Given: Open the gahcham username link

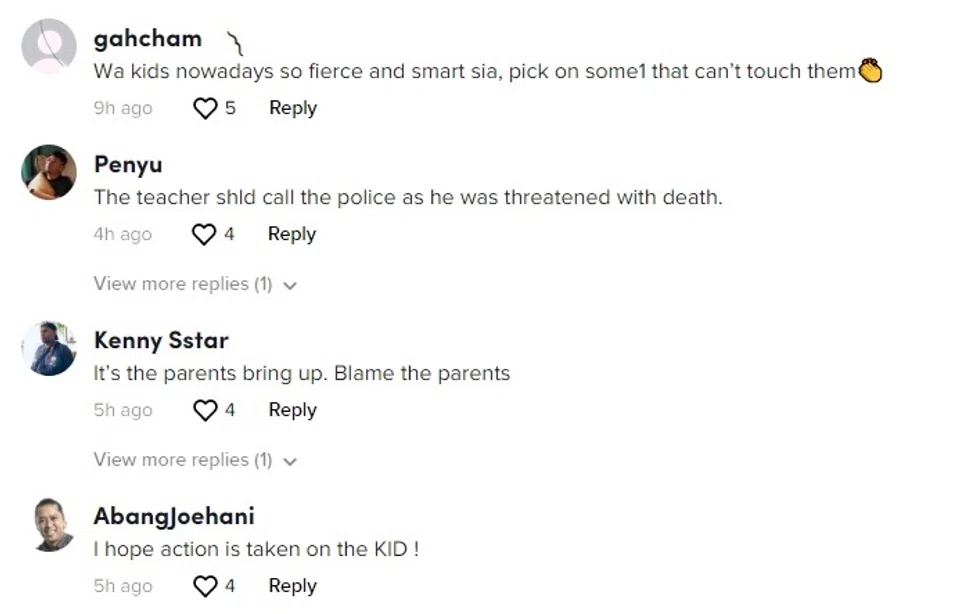Looking at the screenshot, I should (x=148, y=39).
